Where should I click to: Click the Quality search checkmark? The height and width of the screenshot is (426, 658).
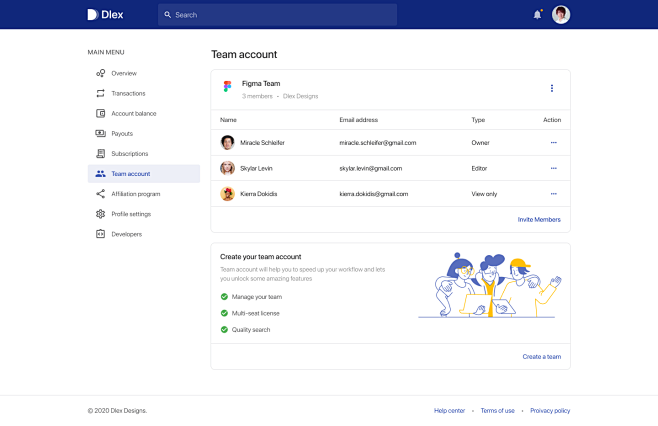(224, 329)
